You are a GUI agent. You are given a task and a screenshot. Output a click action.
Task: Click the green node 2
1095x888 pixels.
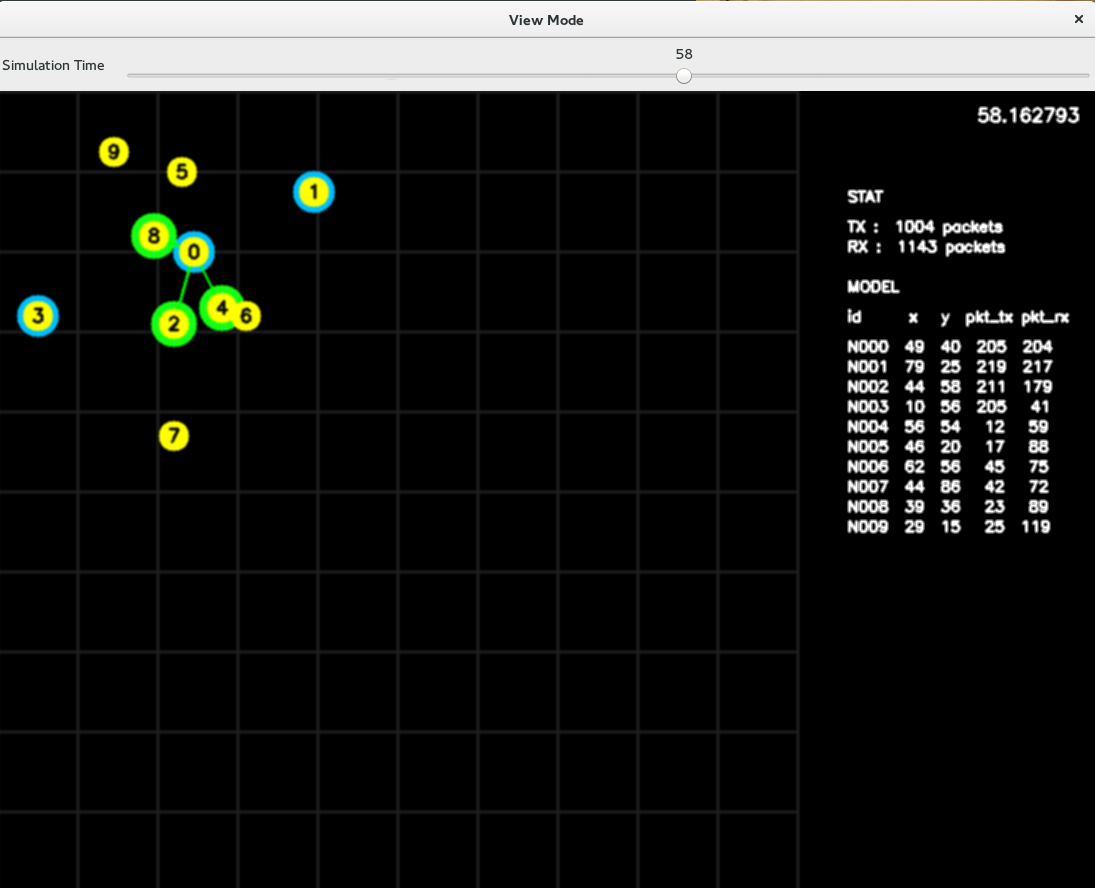click(x=174, y=324)
